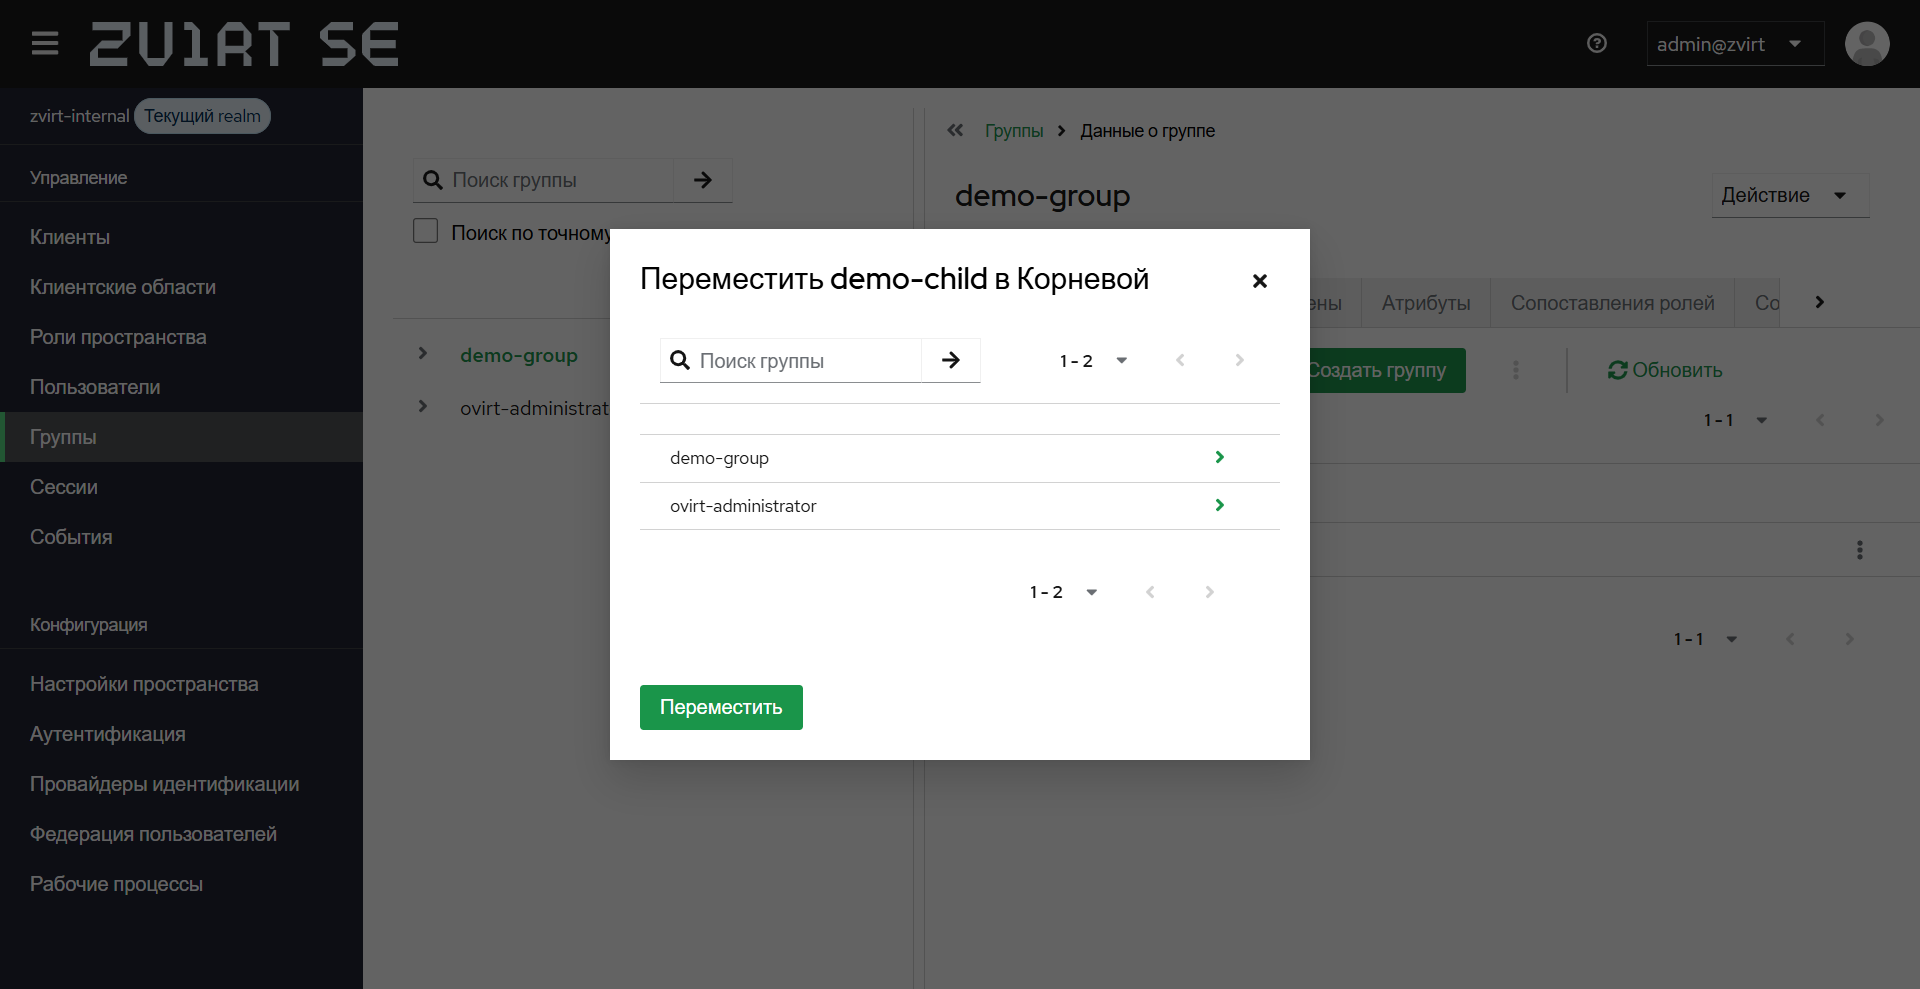1920x989 pixels.
Task: Open the Сопоставления ролей tab
Action: [x=1612, y=303]
